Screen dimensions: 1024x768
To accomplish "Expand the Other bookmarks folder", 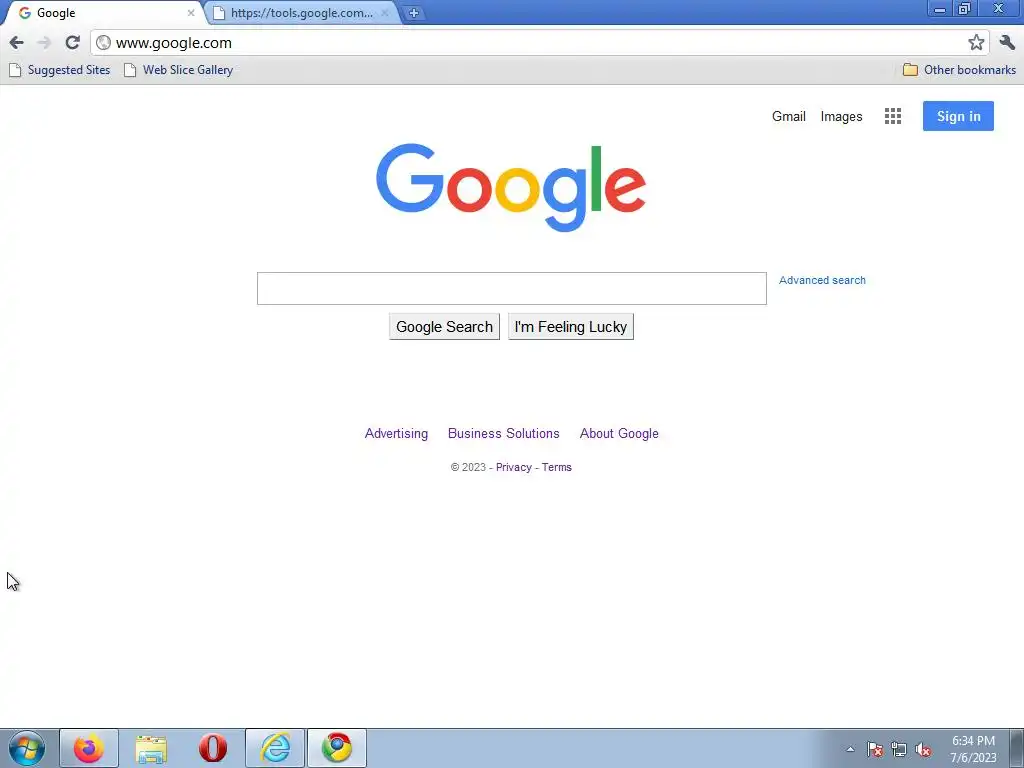I will pyautogui.click(x=959, y=70).
